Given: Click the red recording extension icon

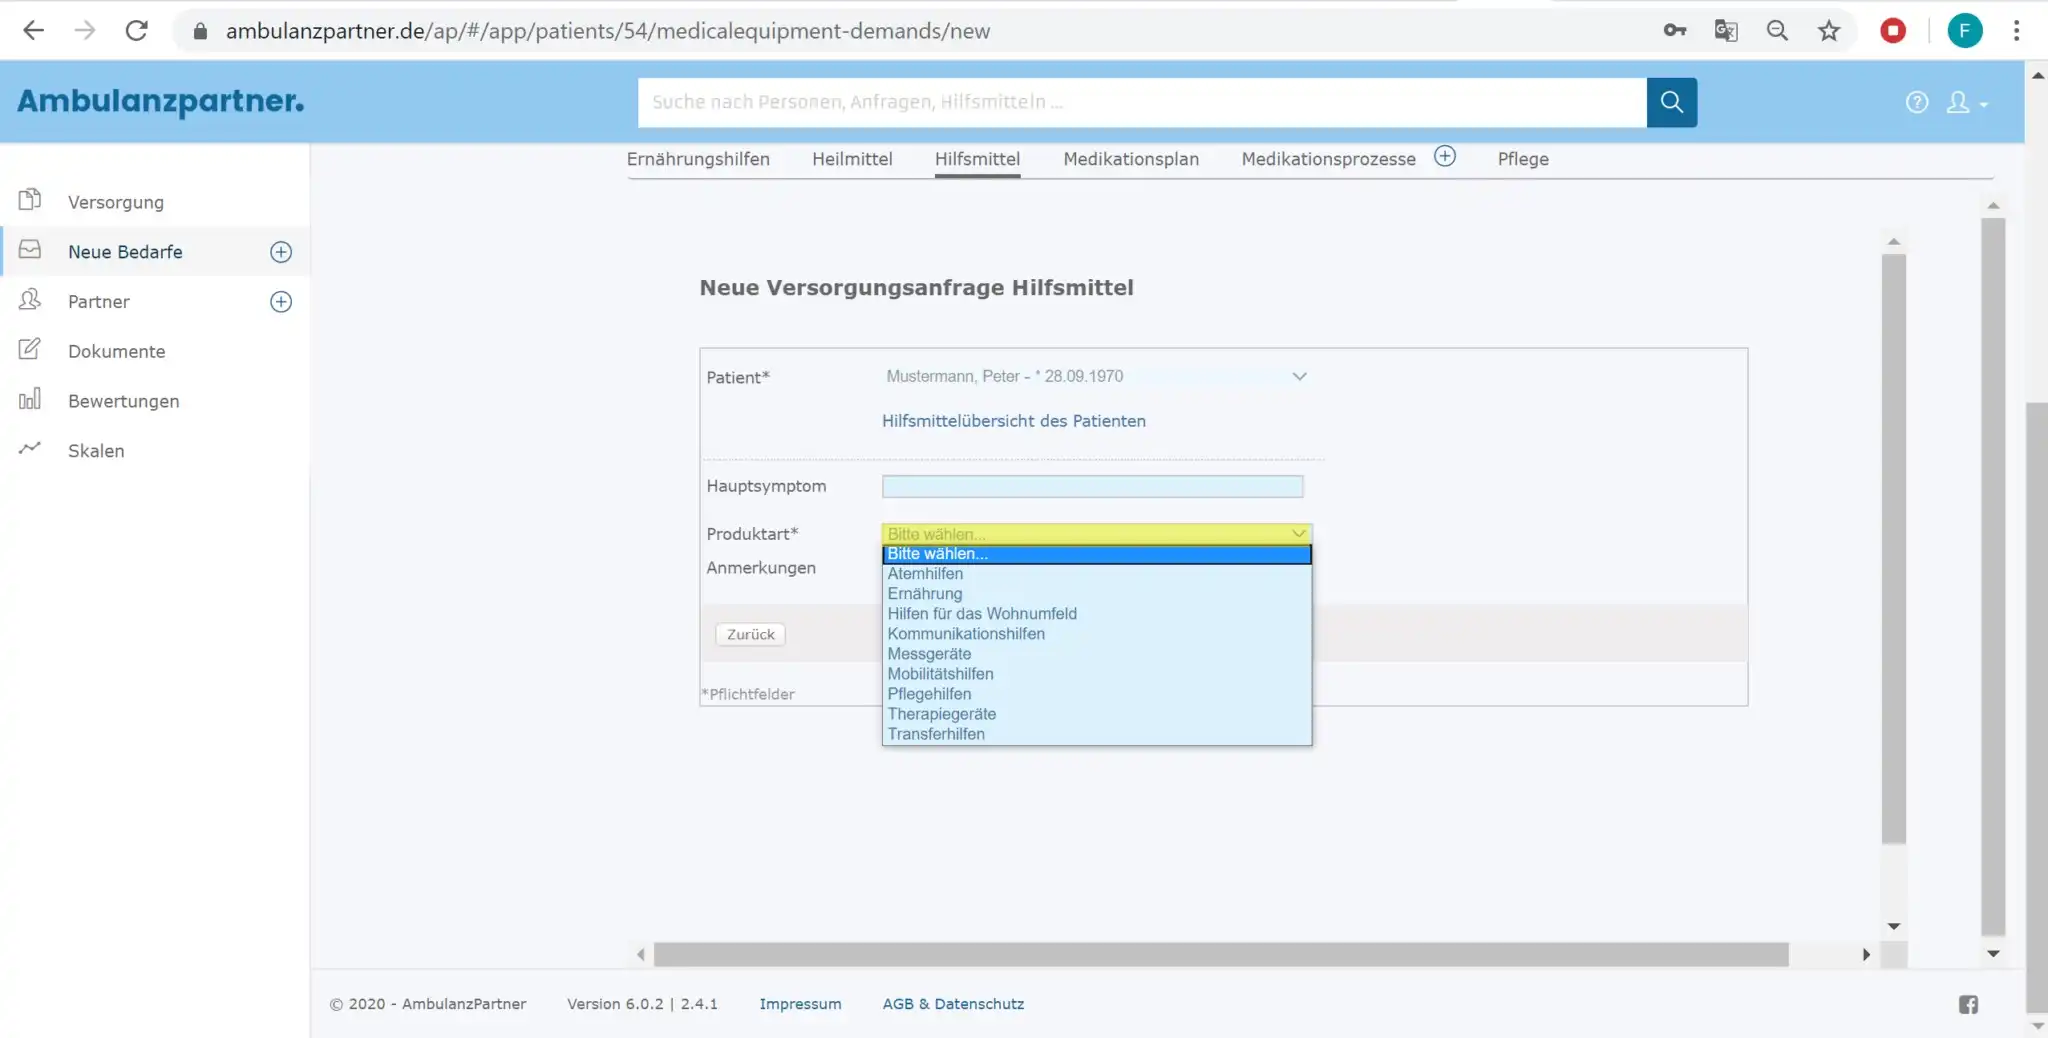Looking at the screenshot, I should pyautogui.click(x=1893, y=30).
